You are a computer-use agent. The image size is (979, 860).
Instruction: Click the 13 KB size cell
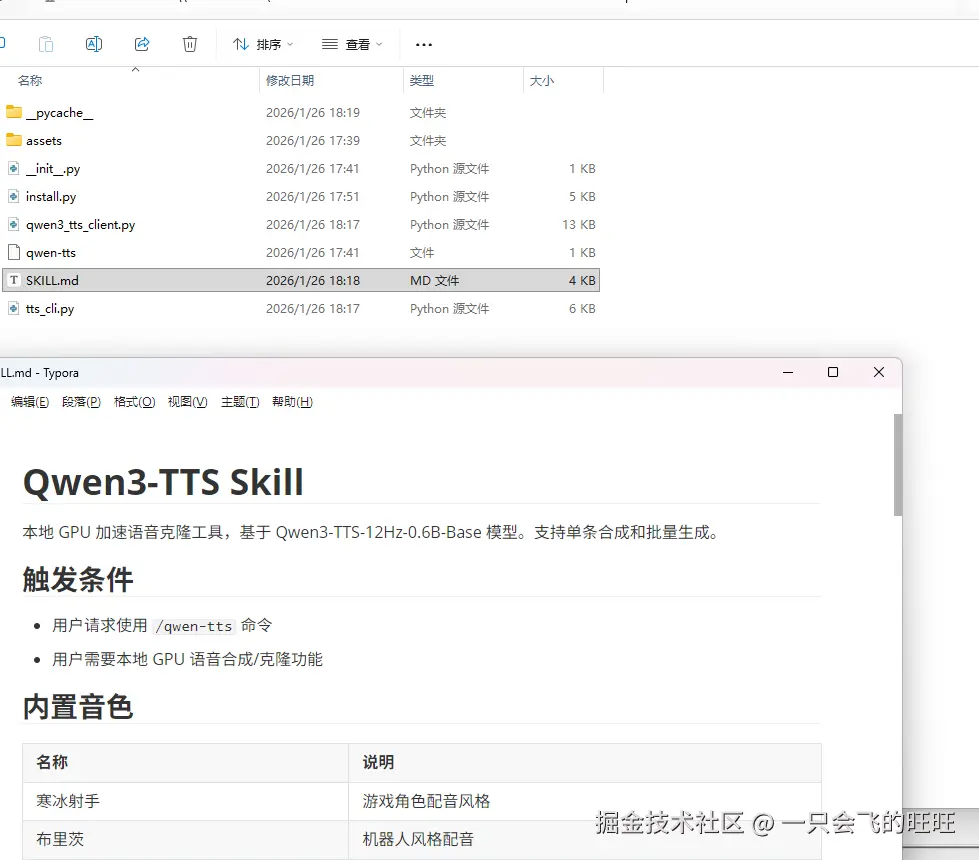coord(579,225)
